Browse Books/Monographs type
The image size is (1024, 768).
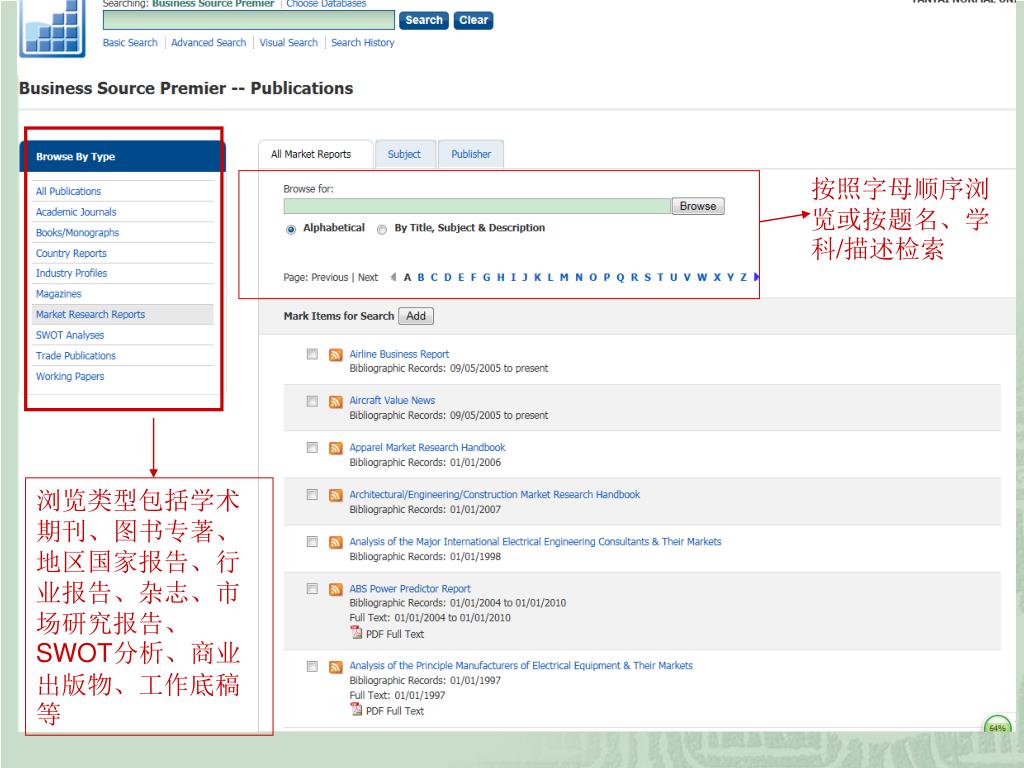coord(77,232)
